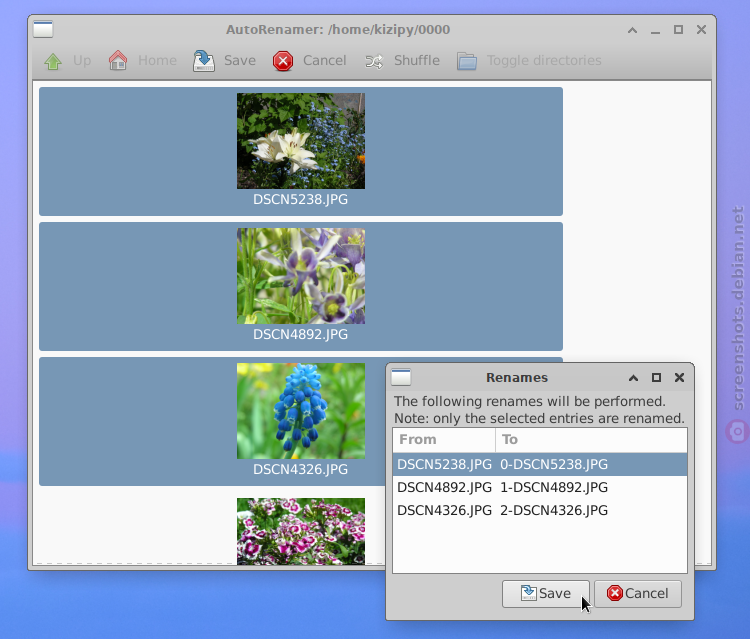The width and height of the screenshot is (750, 639).
Task: Click the Home label in toolbar
Action: [x=157, y=60]
